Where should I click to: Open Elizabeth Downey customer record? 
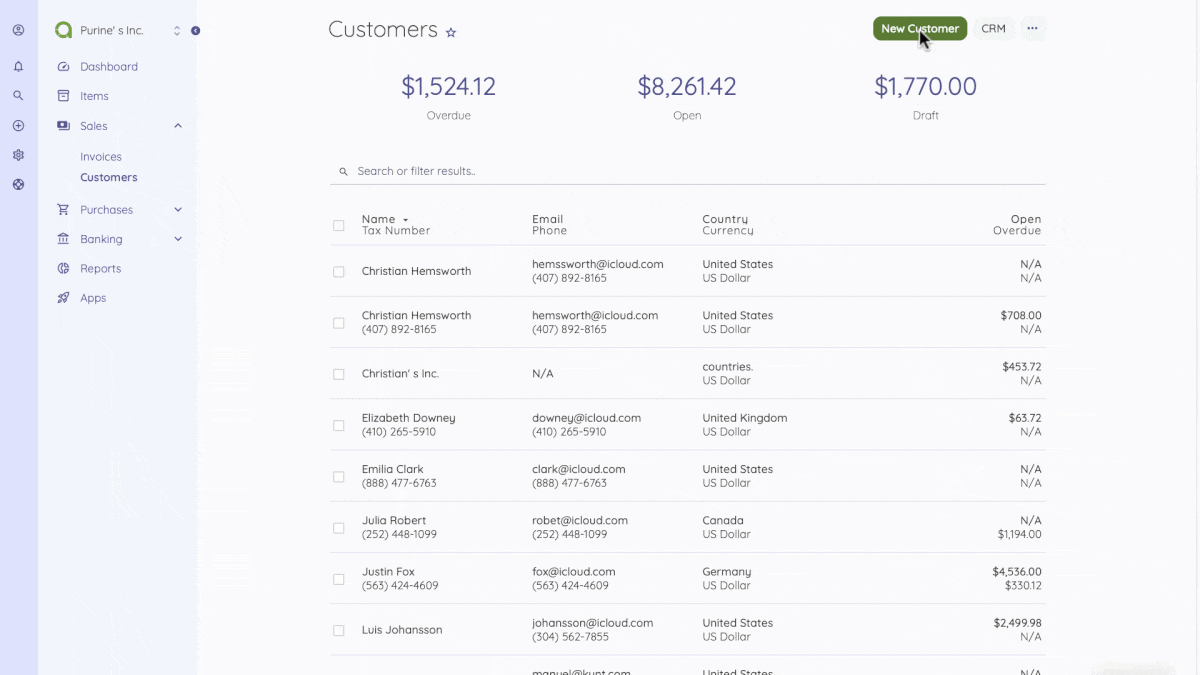tap(408, 418)
